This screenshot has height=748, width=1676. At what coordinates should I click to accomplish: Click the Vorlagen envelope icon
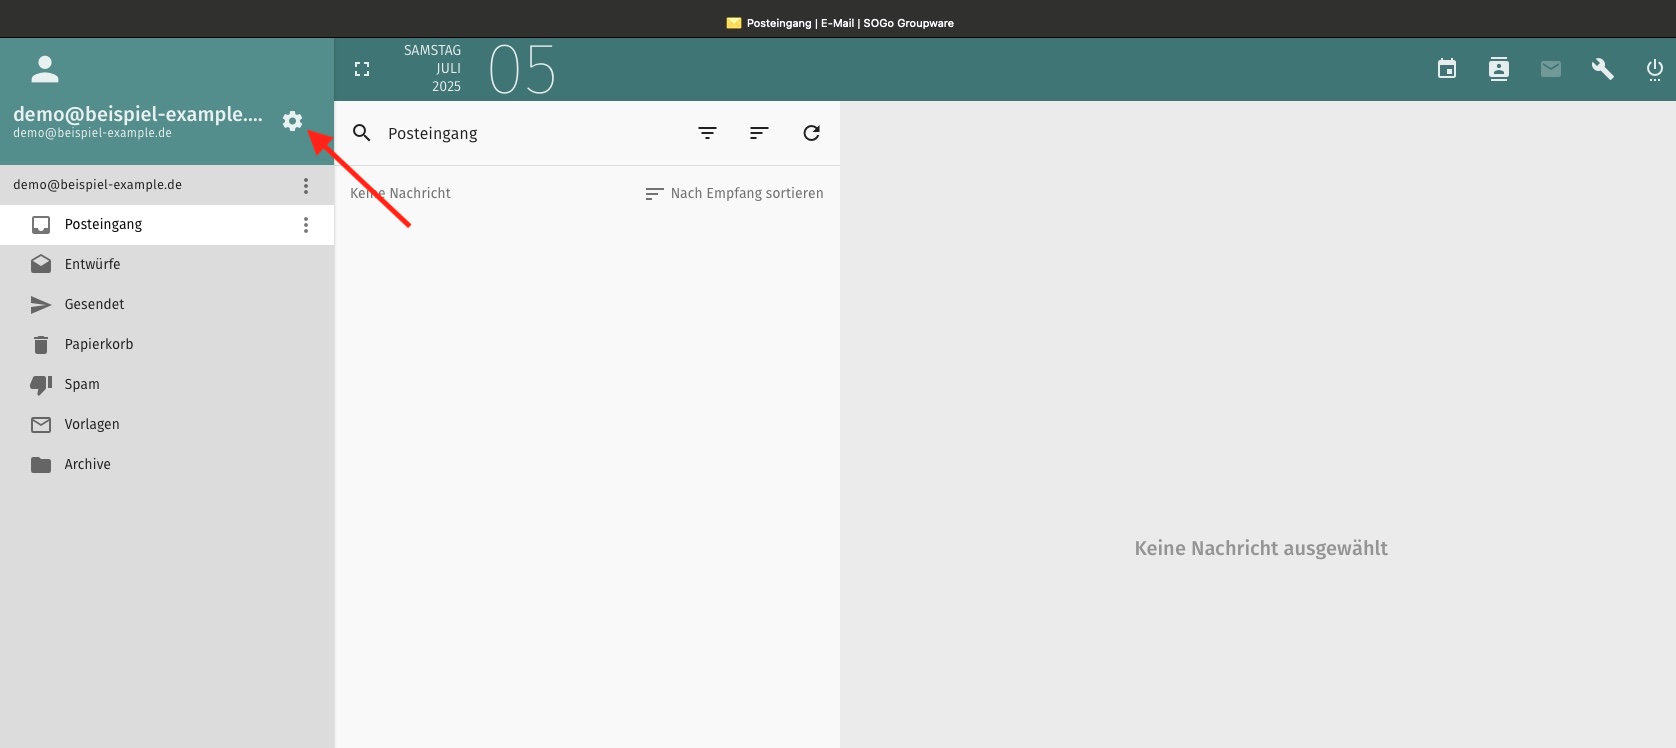[41, 425]
